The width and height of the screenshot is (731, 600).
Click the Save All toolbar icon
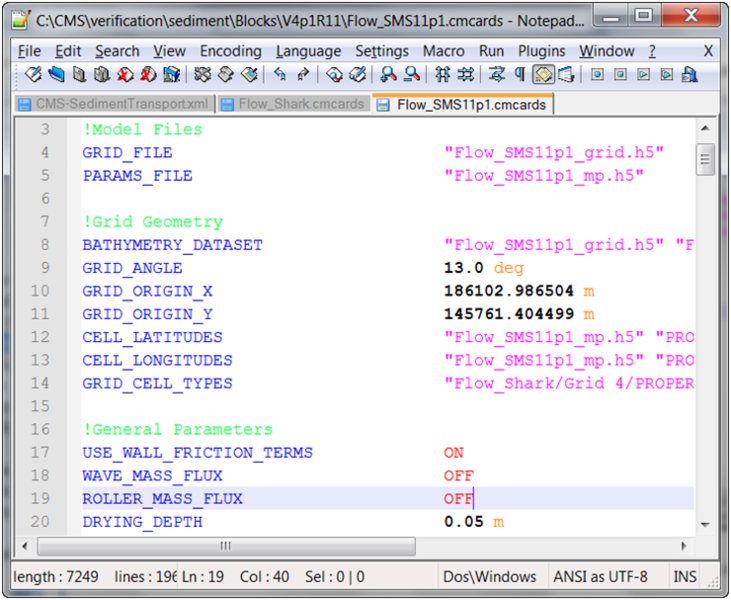102,74
